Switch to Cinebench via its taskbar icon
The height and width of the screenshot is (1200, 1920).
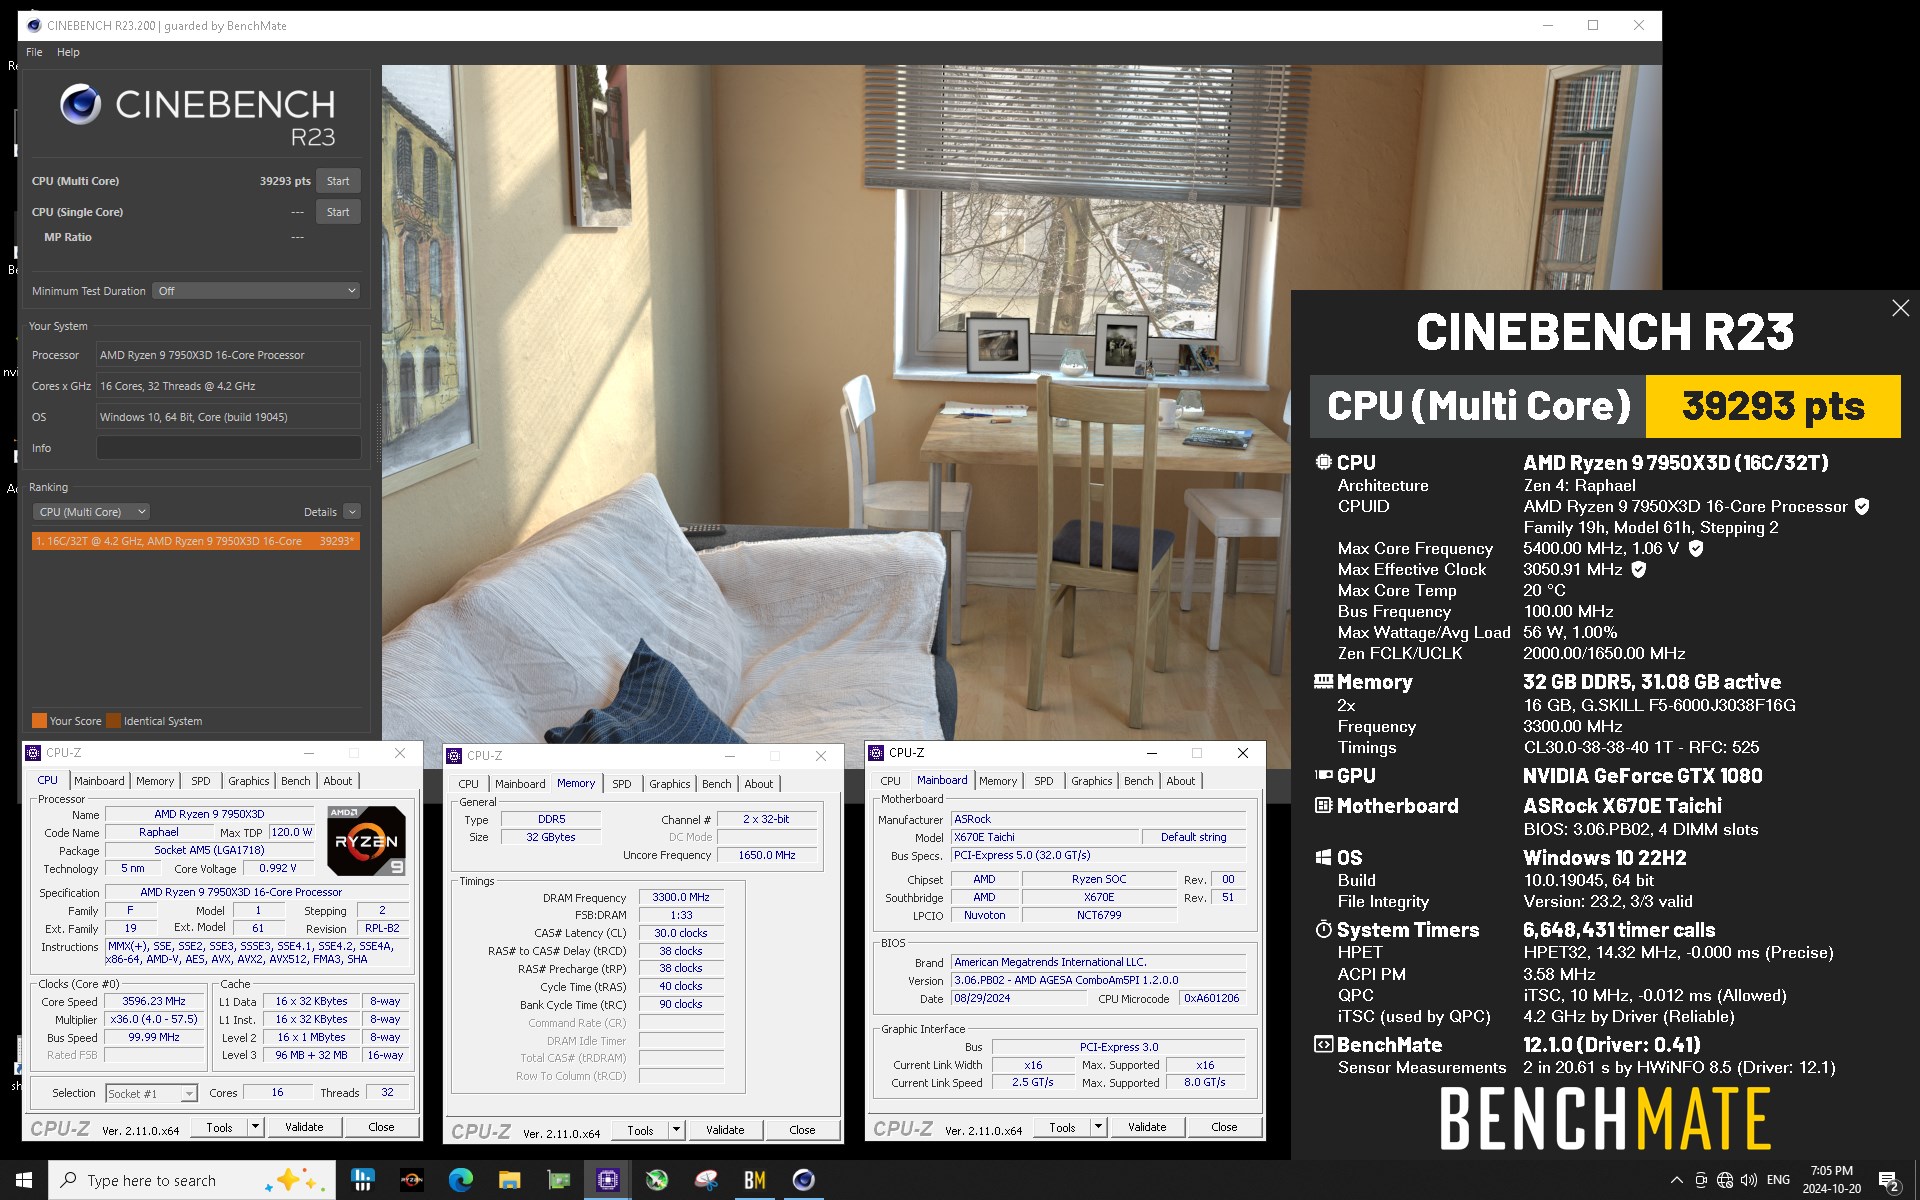tap(804, 1180)
